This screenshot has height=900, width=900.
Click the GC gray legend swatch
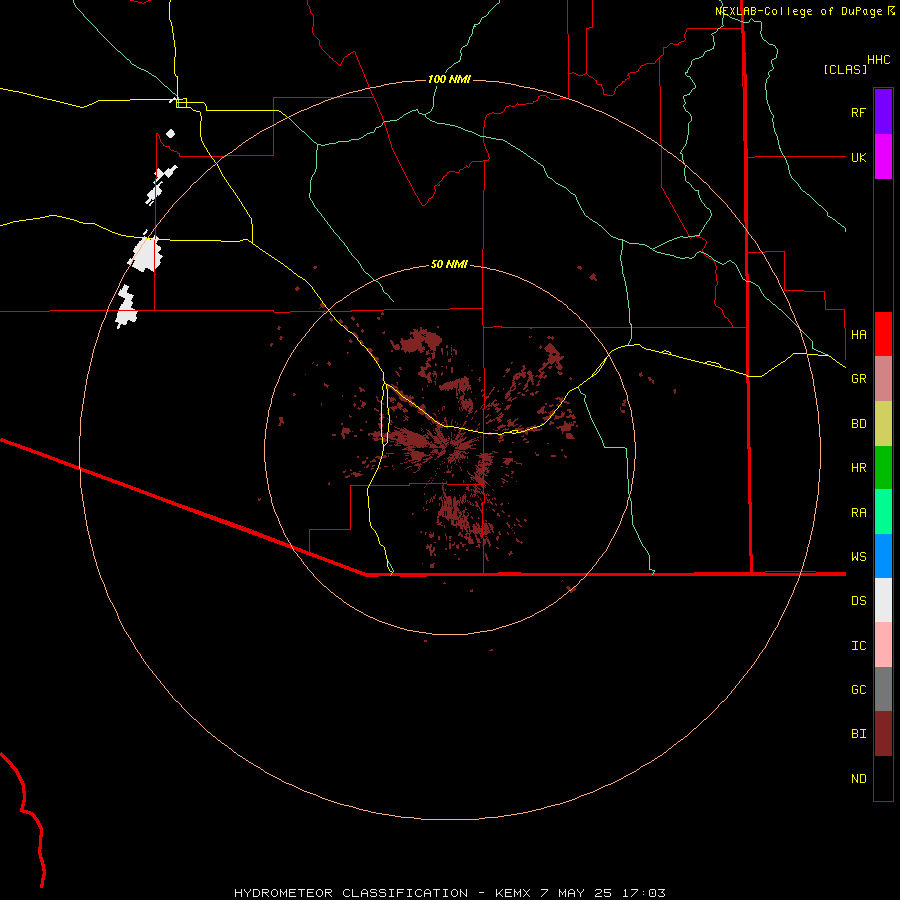click(x=883, y=689)
